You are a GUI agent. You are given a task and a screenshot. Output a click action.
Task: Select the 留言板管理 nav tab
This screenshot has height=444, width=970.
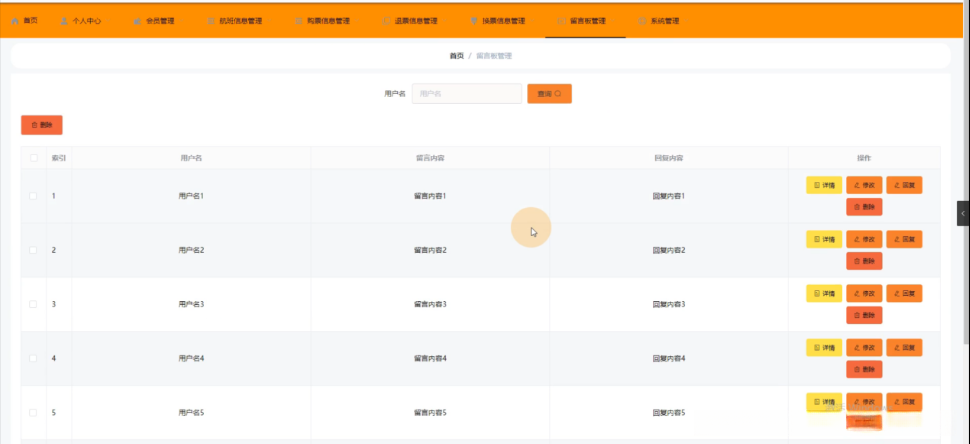(585, 20)
